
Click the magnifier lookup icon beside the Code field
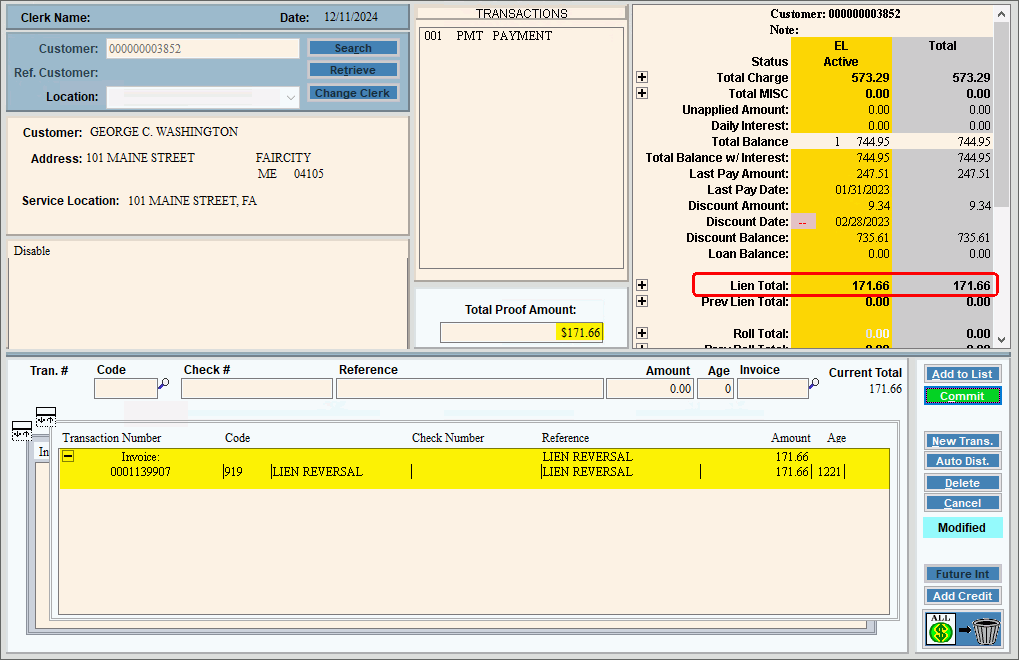click(x=164, y=384)
